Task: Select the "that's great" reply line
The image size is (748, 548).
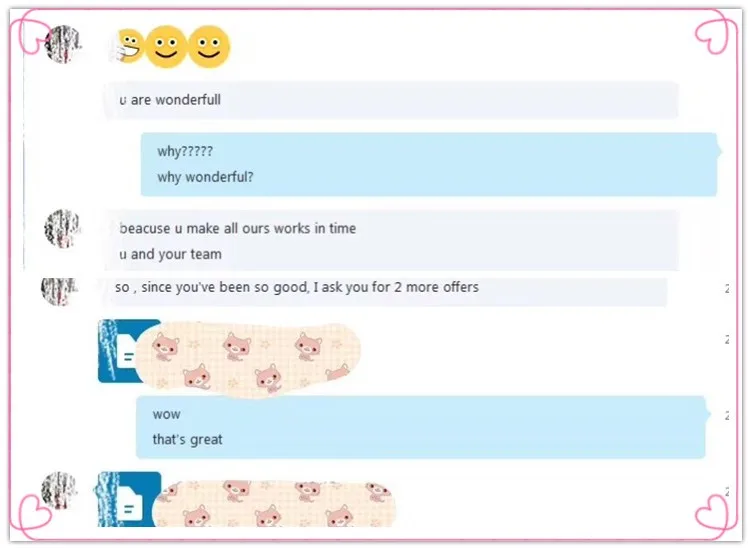Action: [x=187, y=439]
